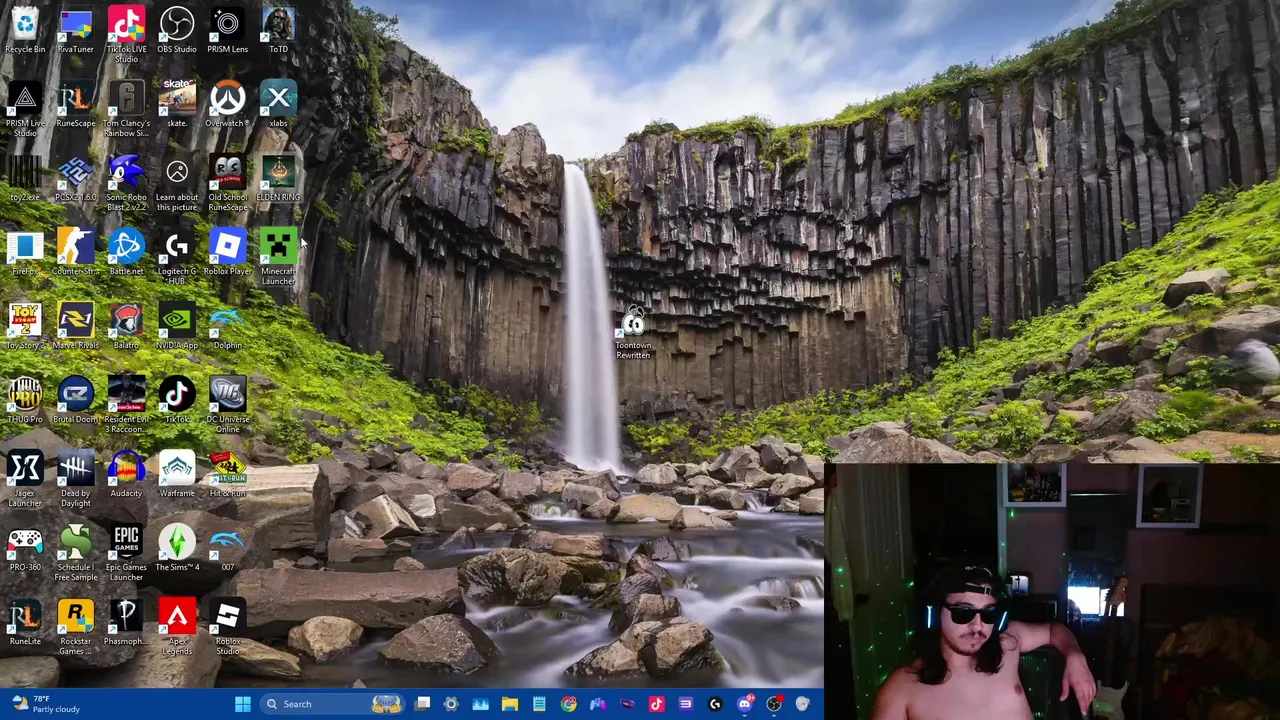Image resolution: width=1280 pixels, height=720 pixels.
Task: Select the Warframe desktop icon
Action: (x=177, y=474)
